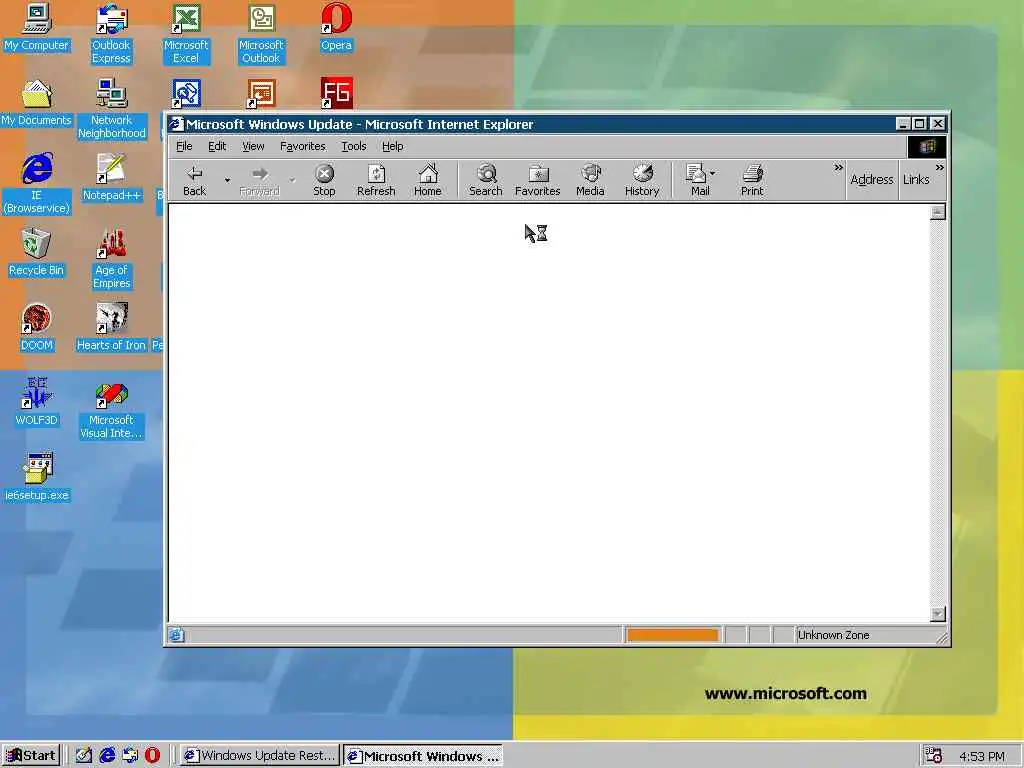The image size is (1024, 768).
Task: Open the File menu
Action: point(184,146)
